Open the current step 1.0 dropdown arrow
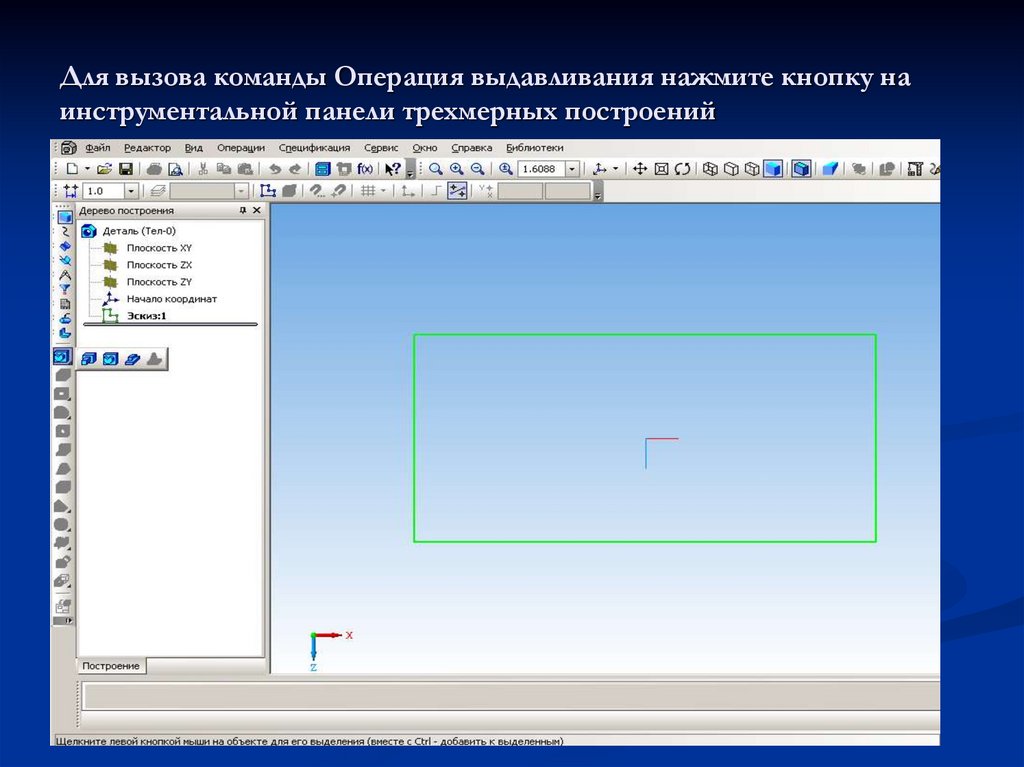 [131, 191]
